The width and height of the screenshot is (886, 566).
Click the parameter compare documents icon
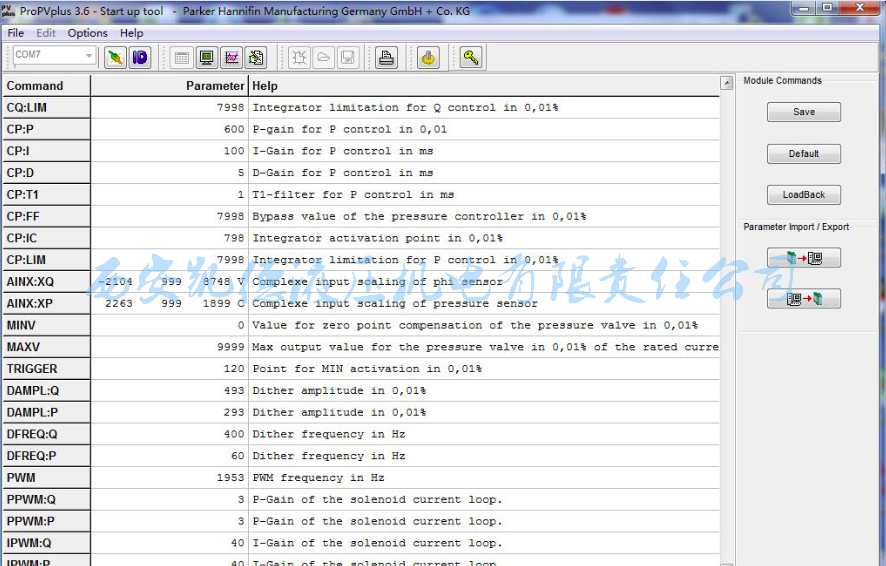click(x=256, y=57)
